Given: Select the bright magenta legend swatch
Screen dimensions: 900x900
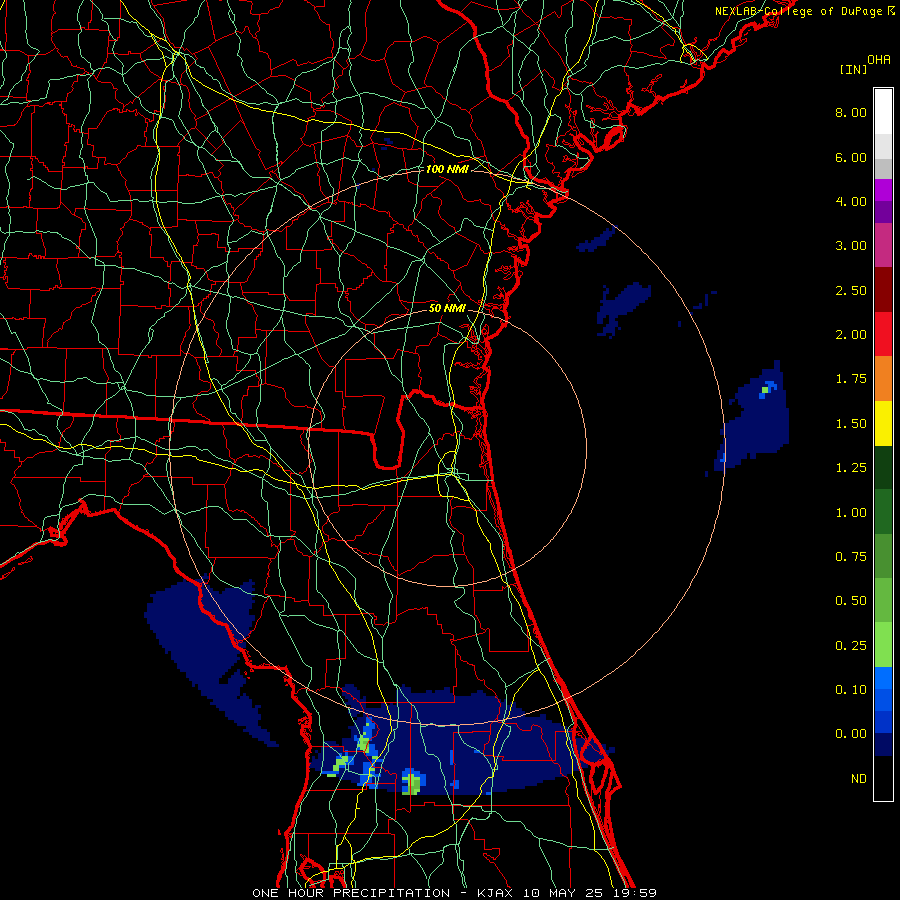Looking at the screenshot, I should coord(883,190).
